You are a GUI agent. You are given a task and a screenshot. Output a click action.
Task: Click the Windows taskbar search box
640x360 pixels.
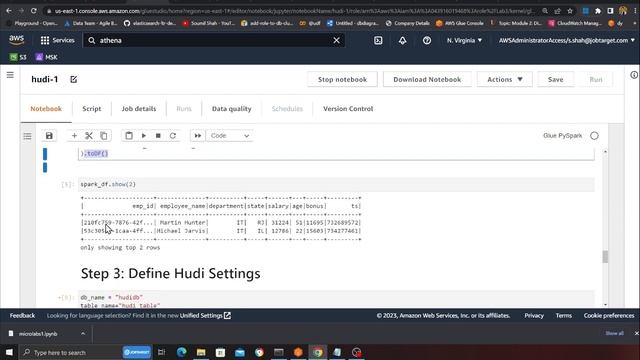[70, 352]
